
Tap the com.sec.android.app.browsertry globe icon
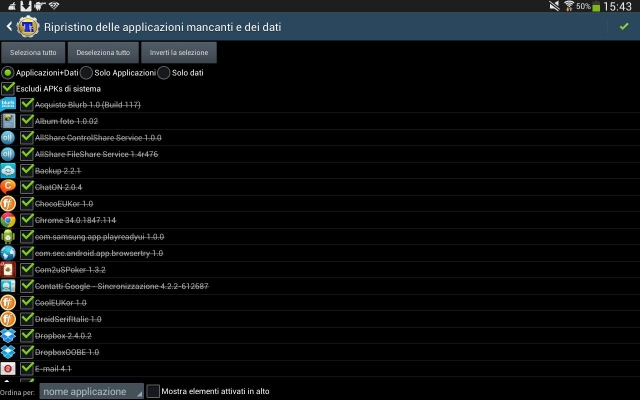(8, 253)
